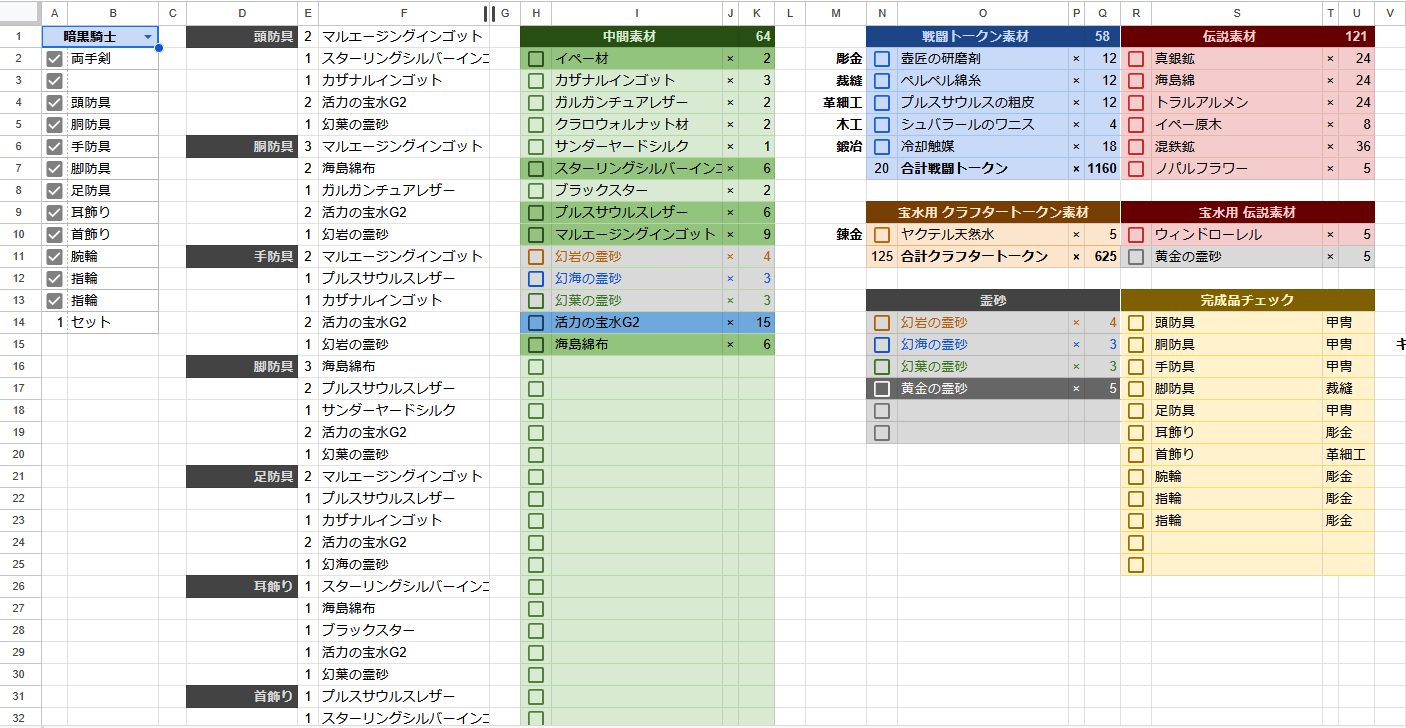This screenshot has width=1406, height=728.
Task: Tick the ヤクテル天然水 orange checkbox
Action: click(882, 235)
